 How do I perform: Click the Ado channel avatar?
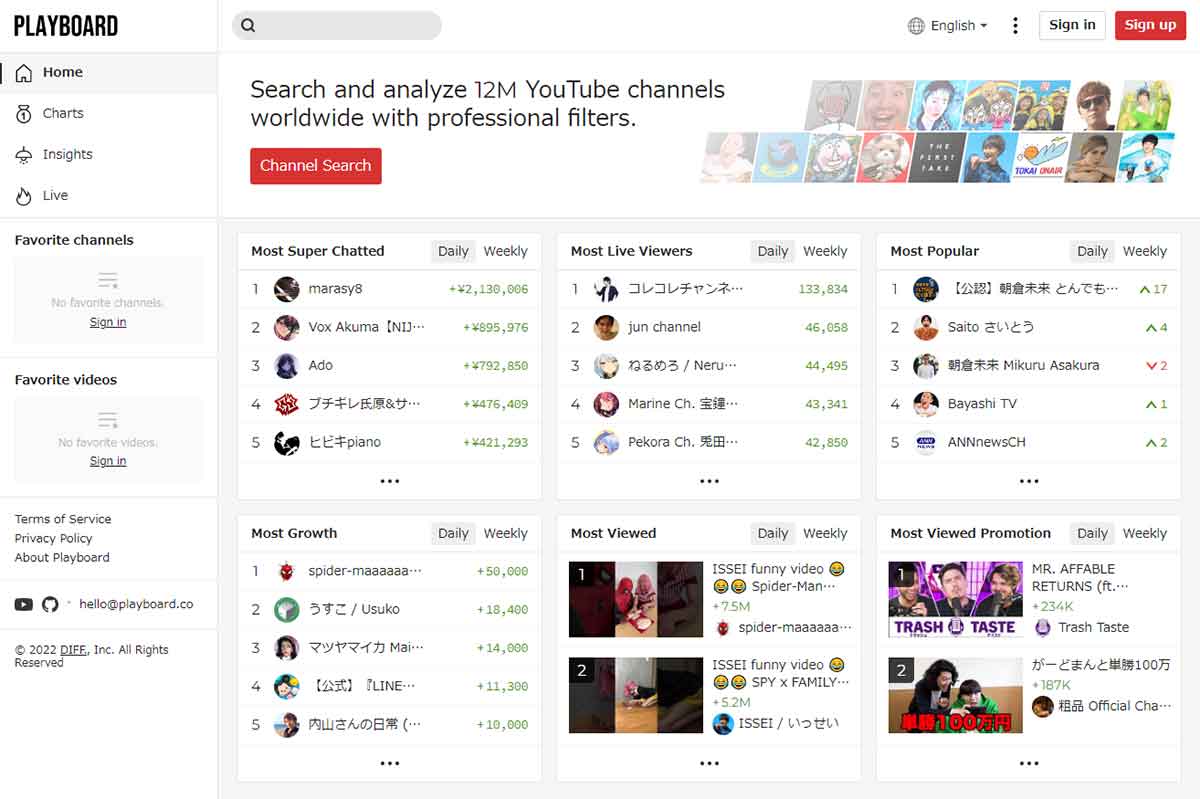coord(287,366)
